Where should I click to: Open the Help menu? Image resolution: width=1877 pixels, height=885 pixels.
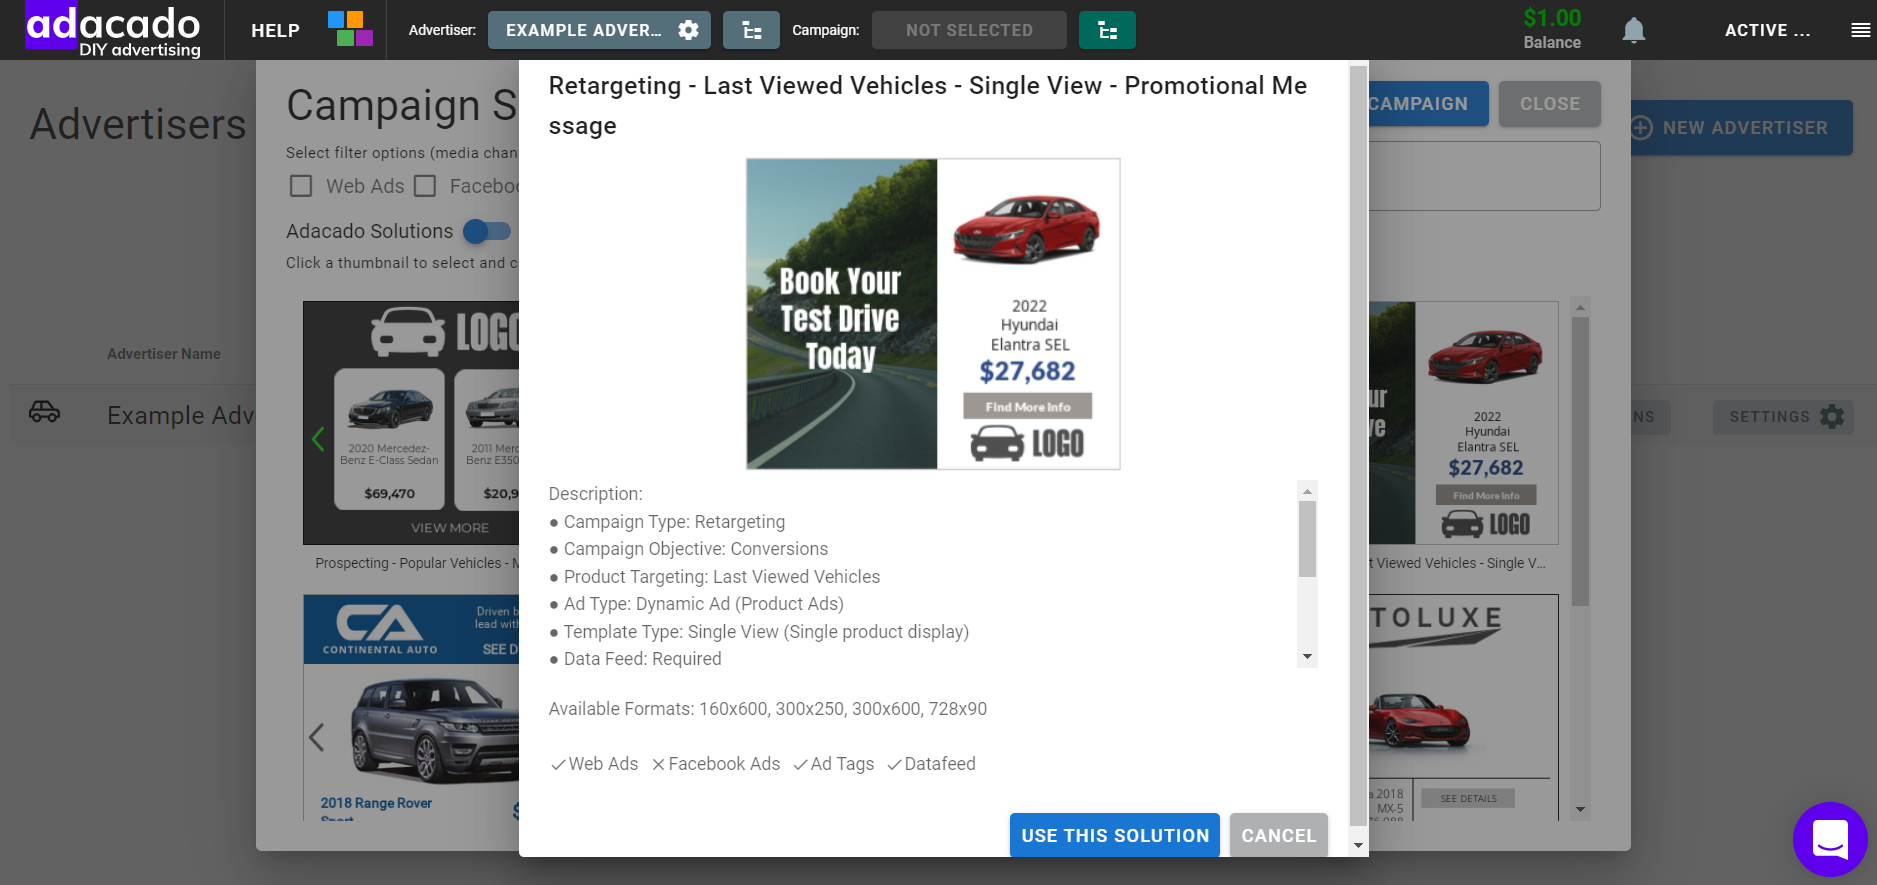click(275, 30)
